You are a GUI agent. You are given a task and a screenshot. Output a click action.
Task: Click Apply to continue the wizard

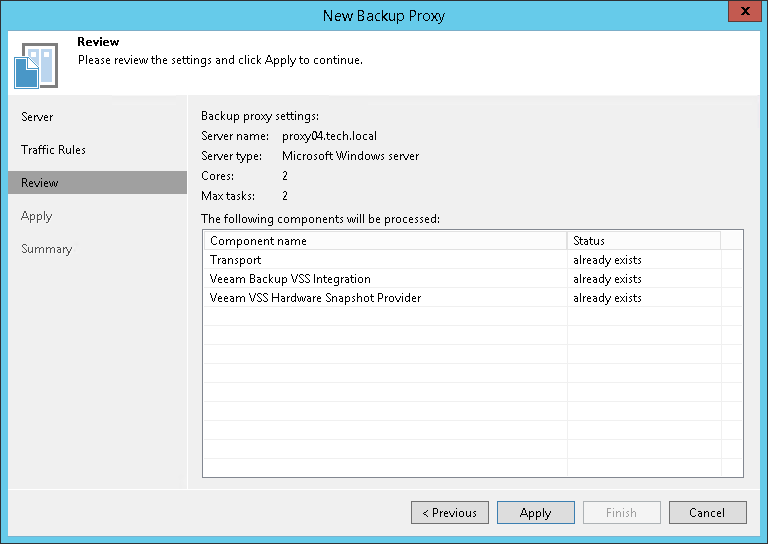(535, 513)
